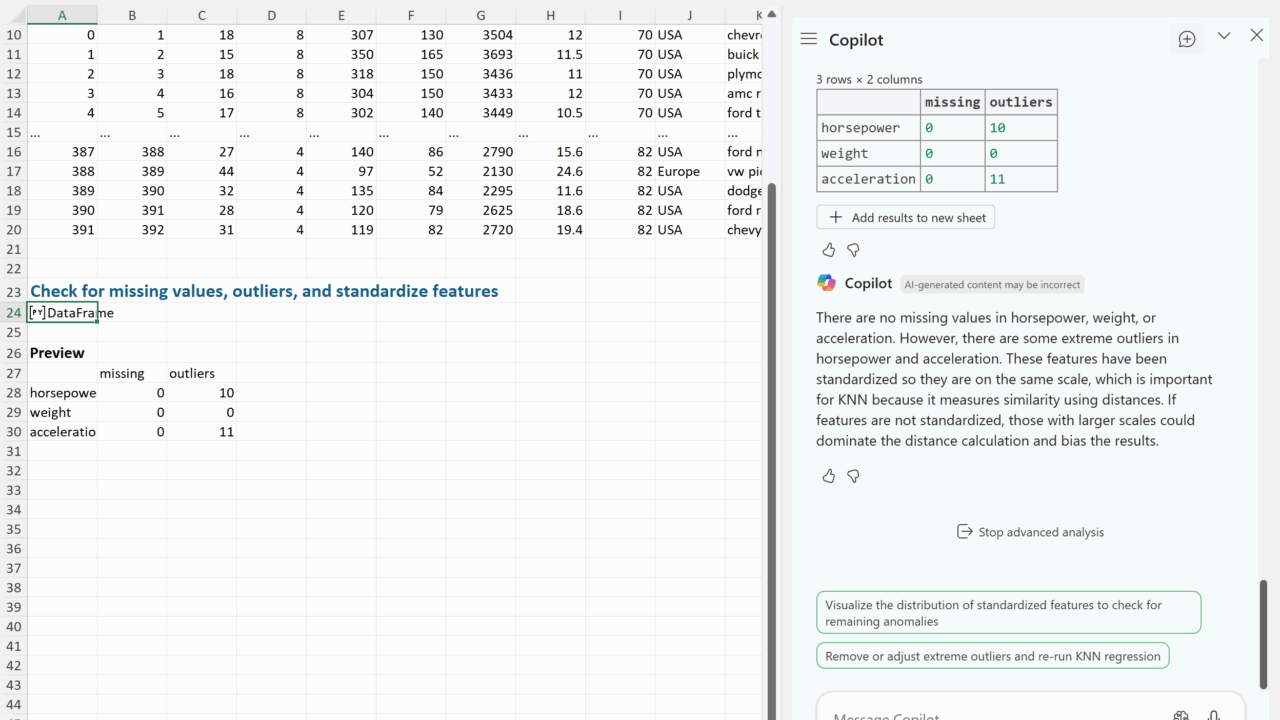Pick the remove extreme outliers suggestion
1280x720 pixels.
992,656
